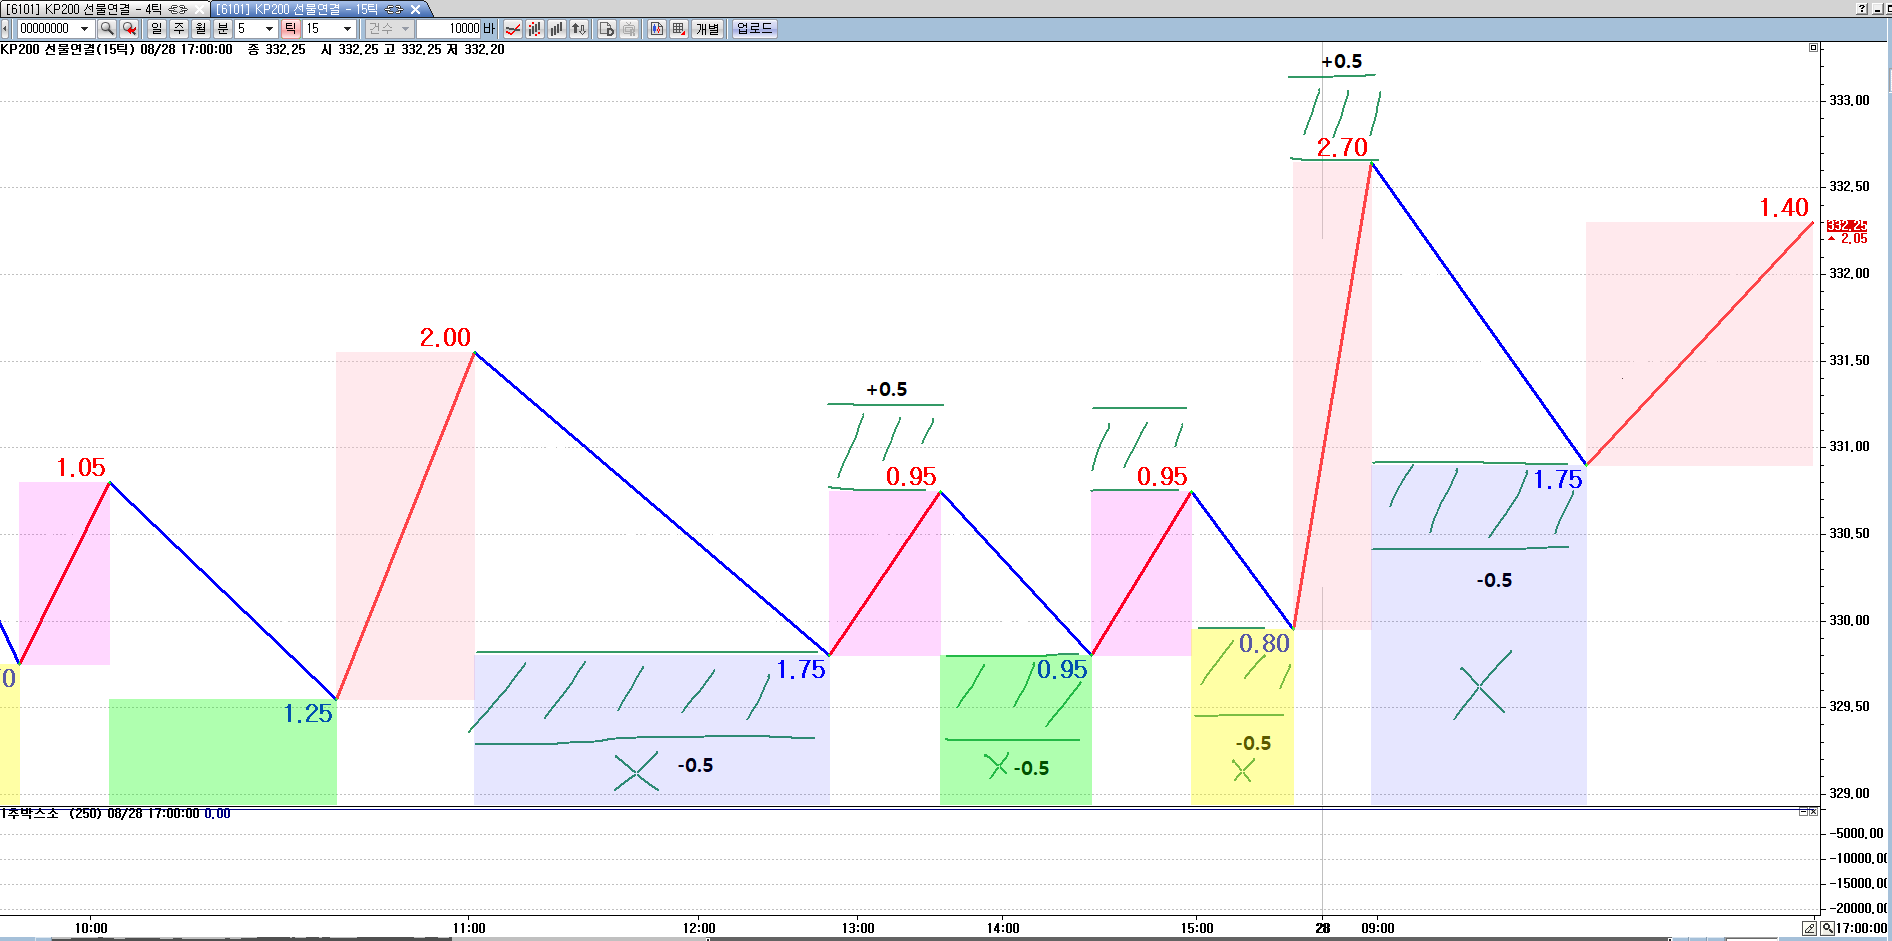This screenshot has height=941, width=1892.
Task: Click the red-arrow magnifier search icon
Action: (x=129, y=29)
